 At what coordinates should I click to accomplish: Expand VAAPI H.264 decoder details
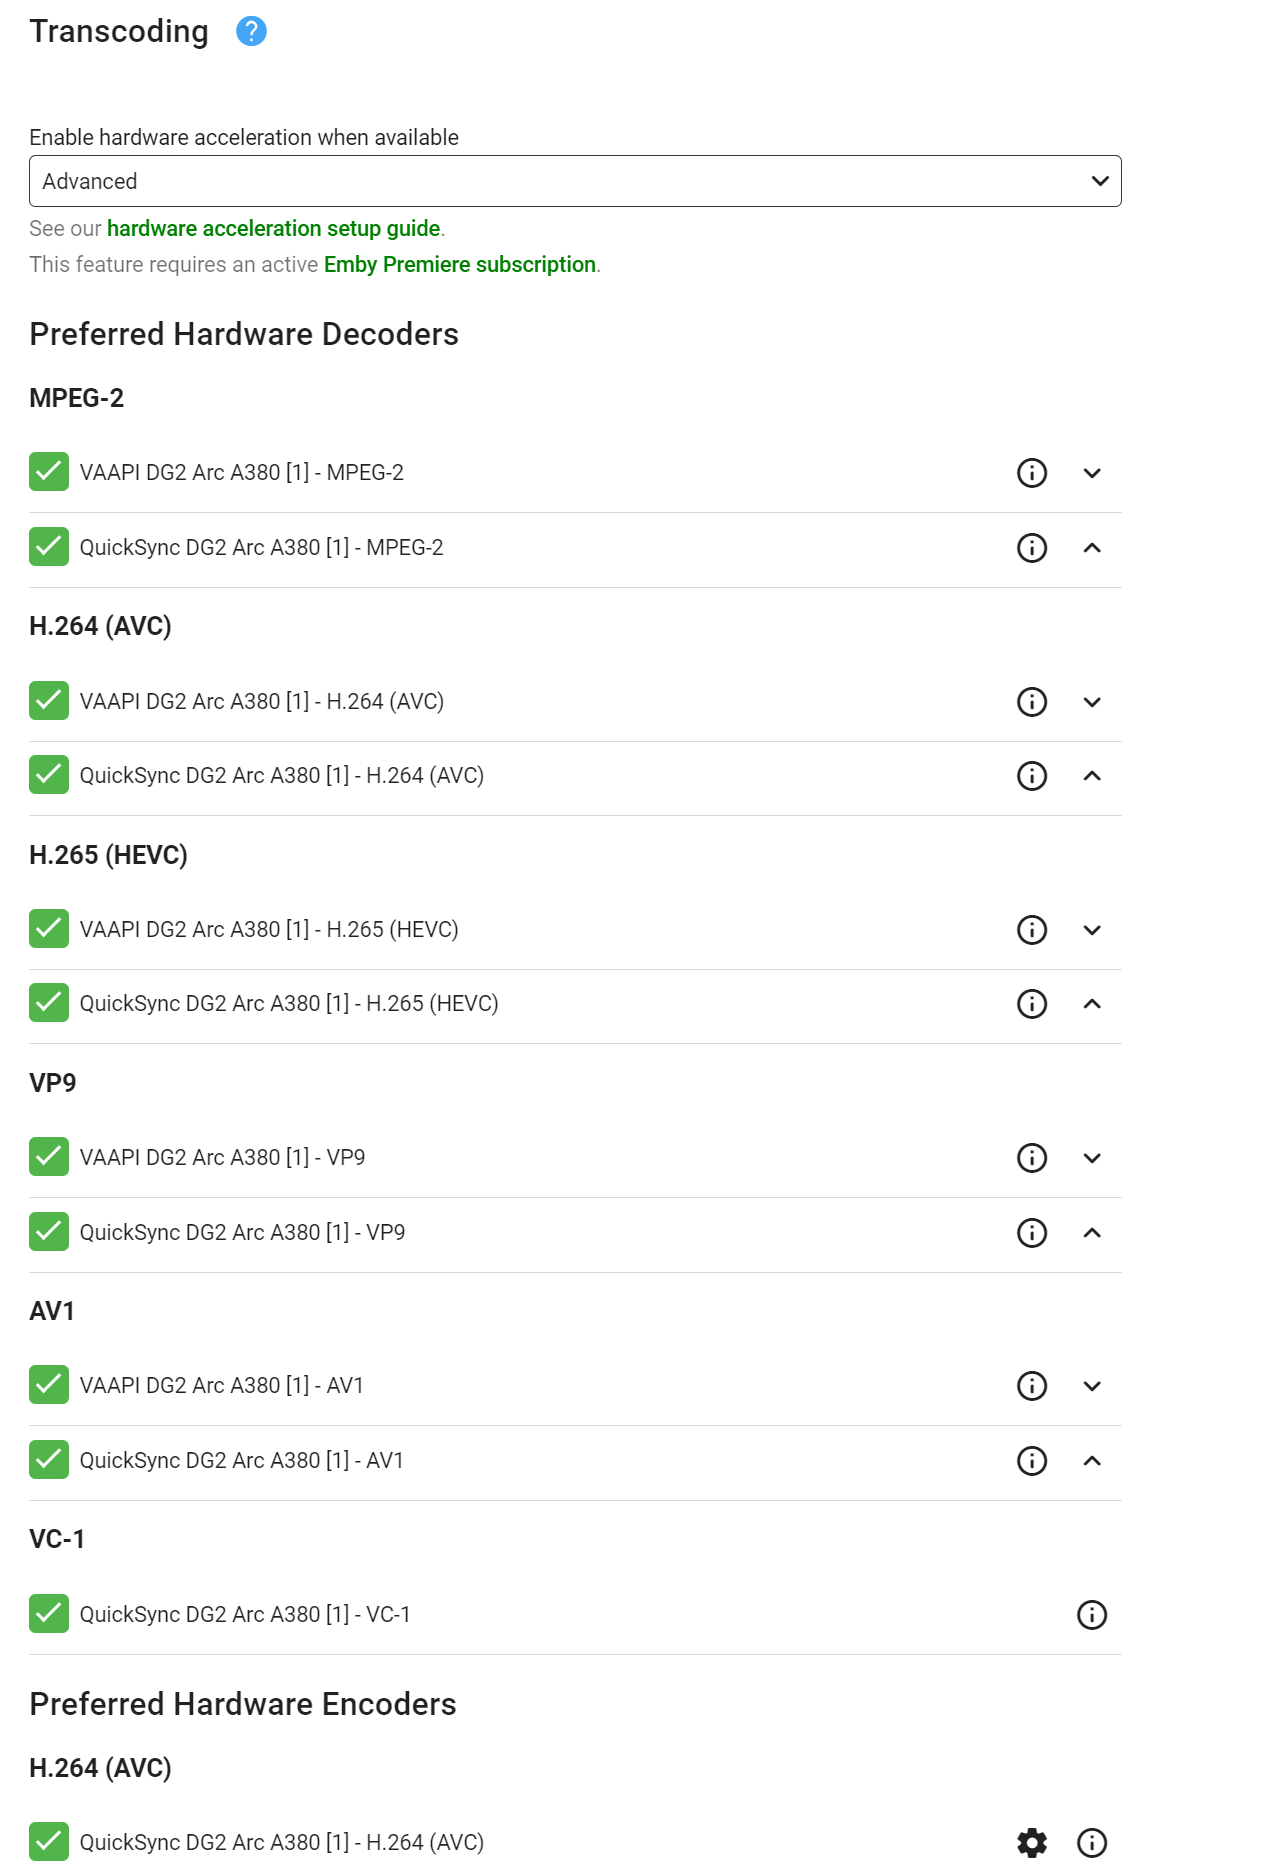(x=1093, y=702)
